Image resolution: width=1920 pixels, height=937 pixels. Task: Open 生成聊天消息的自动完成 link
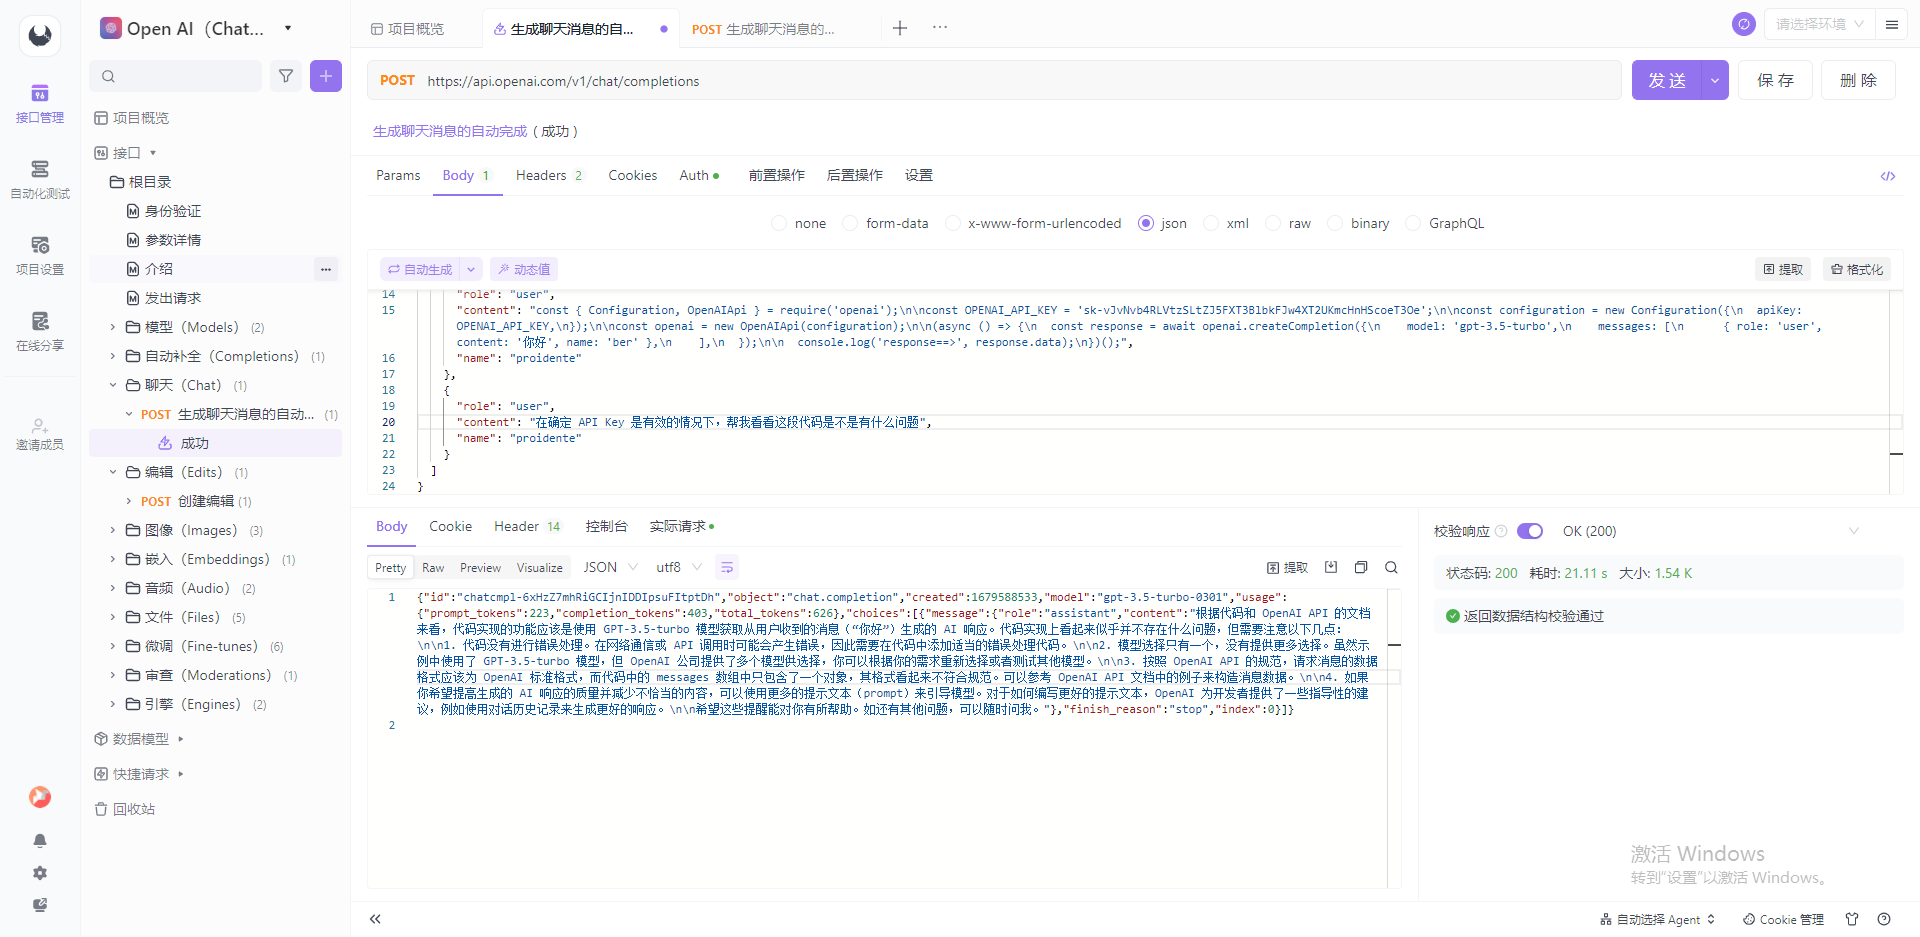[x=450, y=131]
